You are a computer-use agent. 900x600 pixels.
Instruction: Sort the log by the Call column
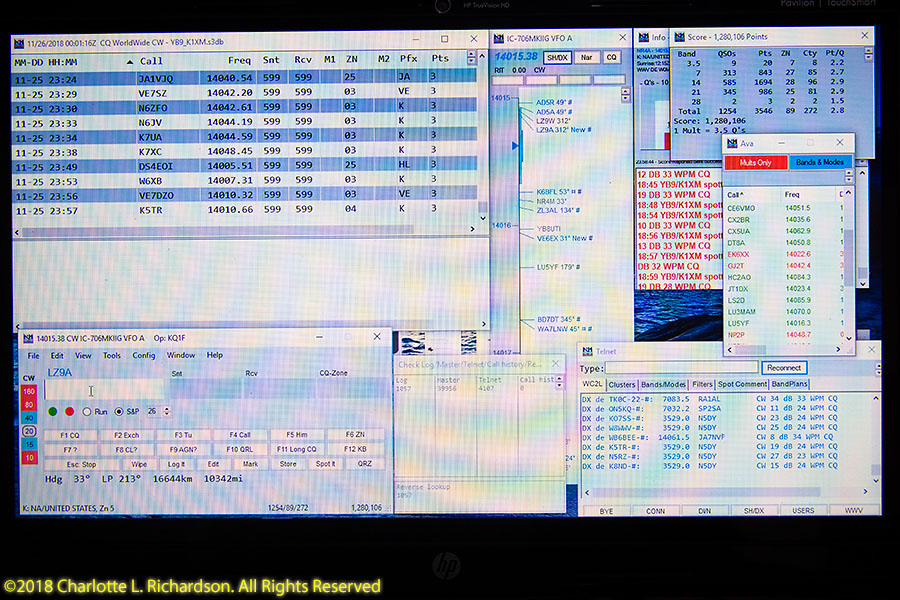[x=151, y=60]
